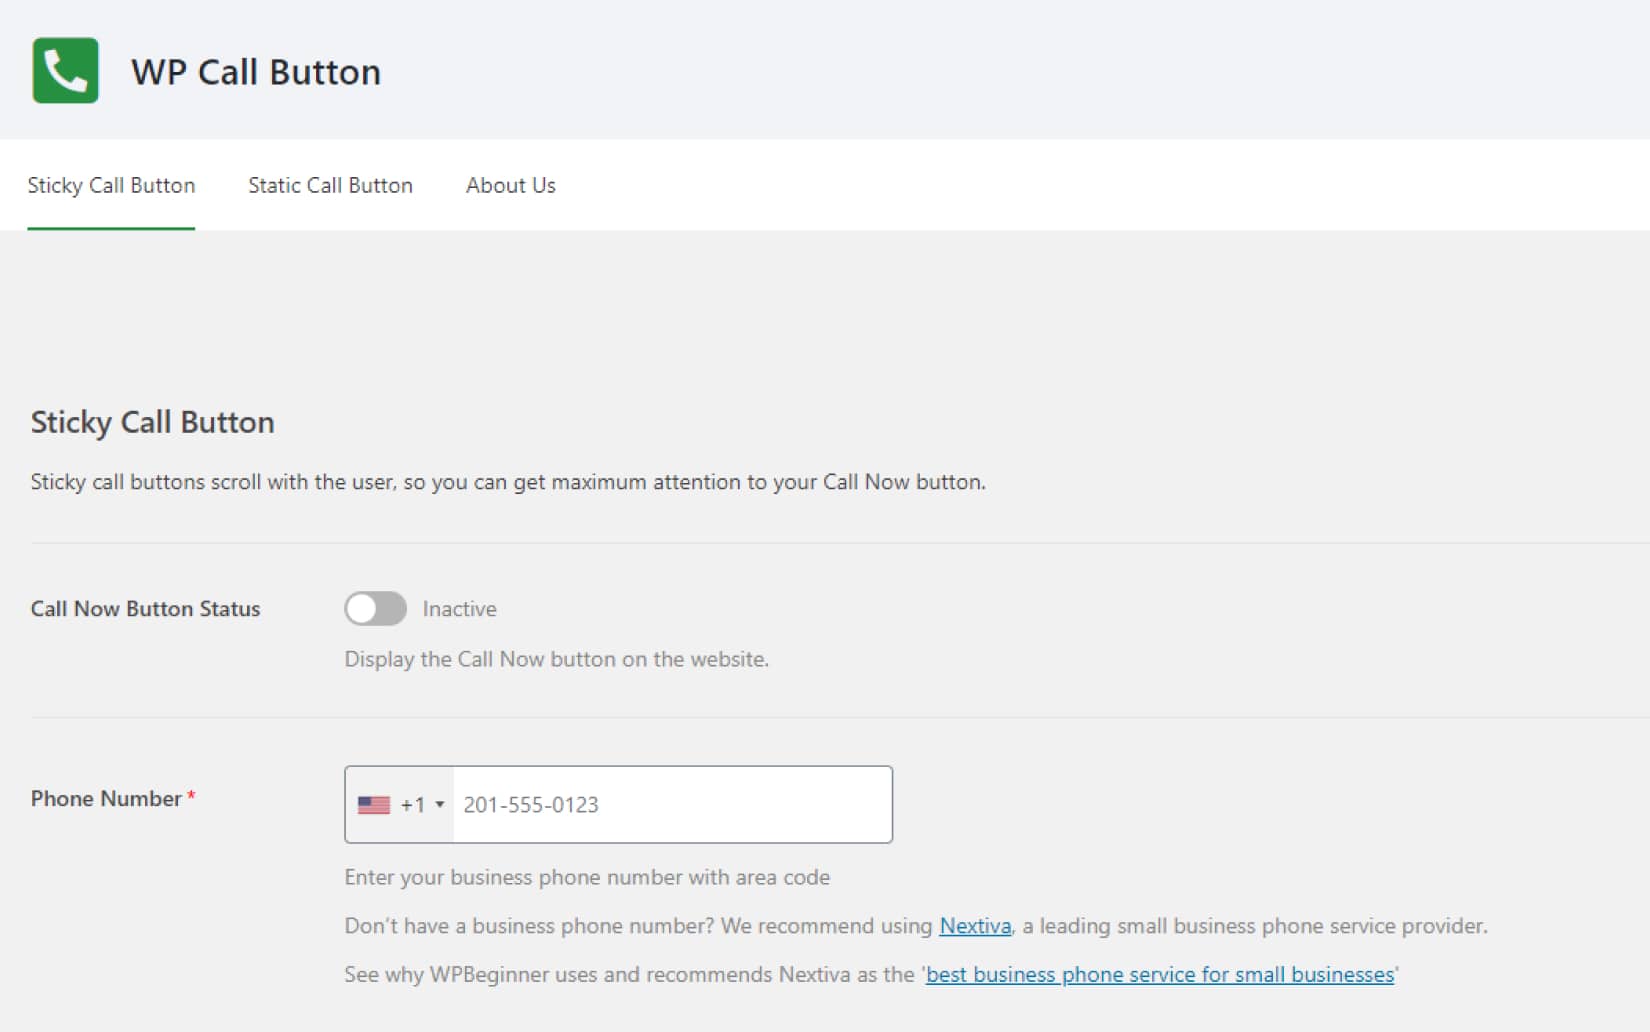
Task: Select the US flag in the phone field
Action: (x=373, y=803)
